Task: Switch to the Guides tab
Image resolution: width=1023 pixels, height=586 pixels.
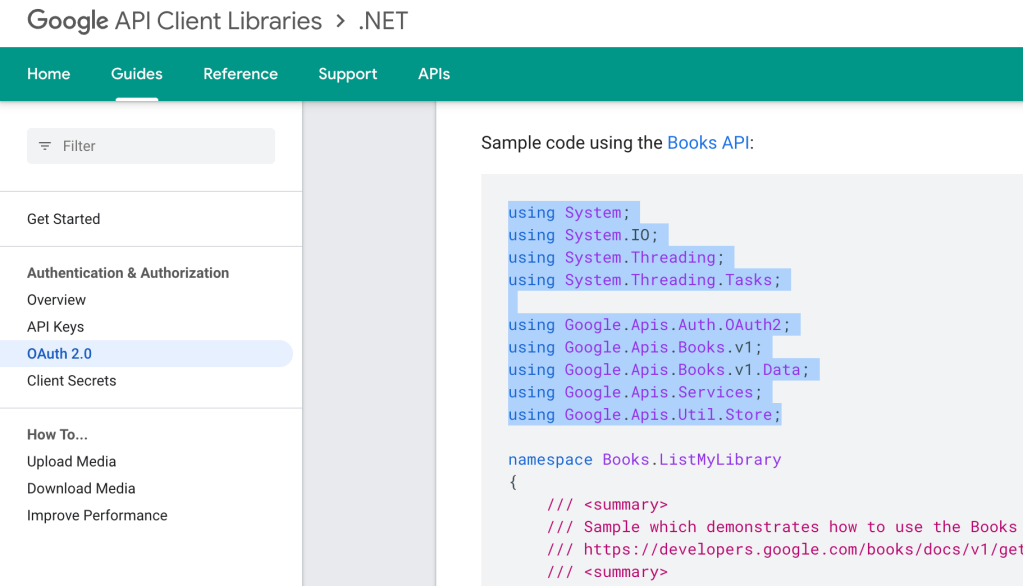Action: click(x=136, y=74)
